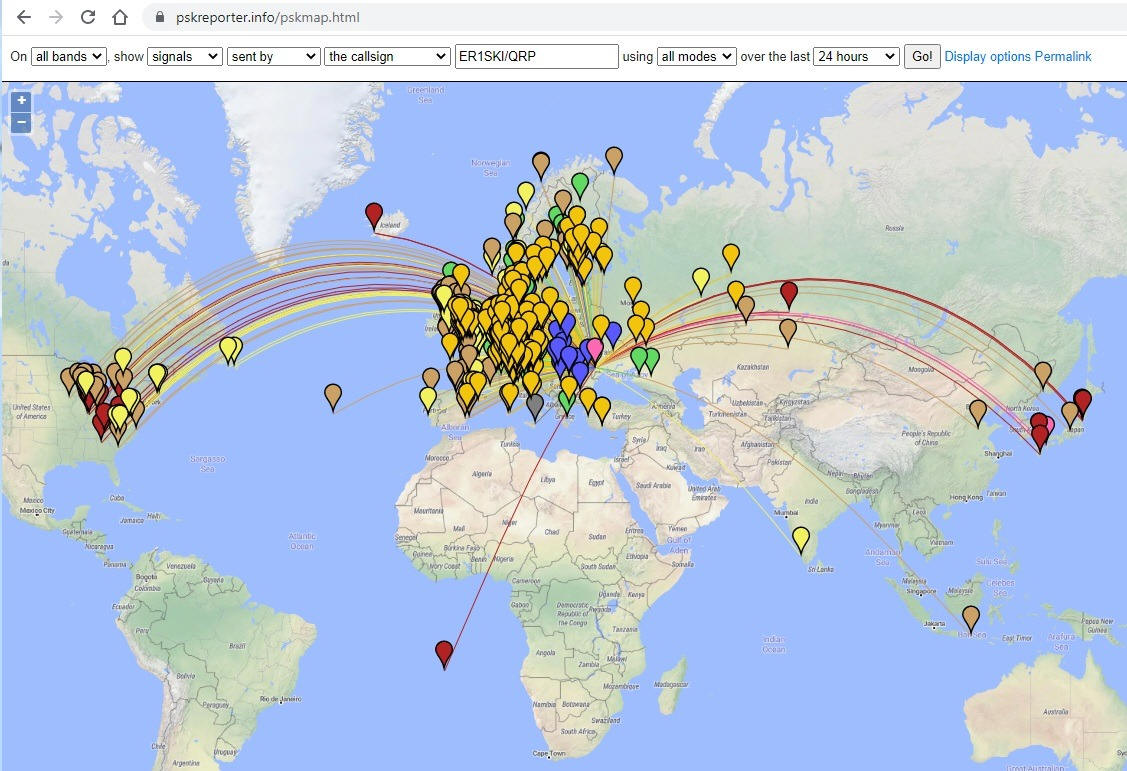Click the red marker in South Atlantic
Image resolution: width=1127 pixels, height=771 pixels.
click(445, 652)
